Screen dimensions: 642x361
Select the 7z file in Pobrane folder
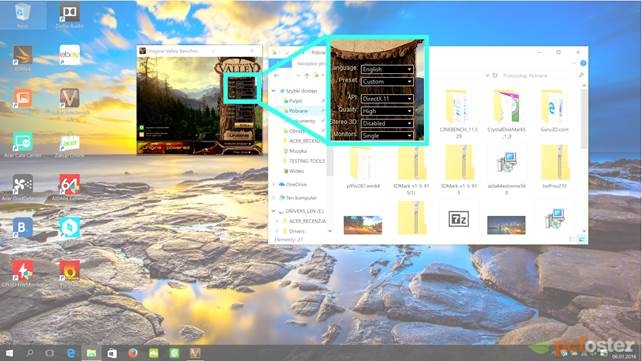459,220
